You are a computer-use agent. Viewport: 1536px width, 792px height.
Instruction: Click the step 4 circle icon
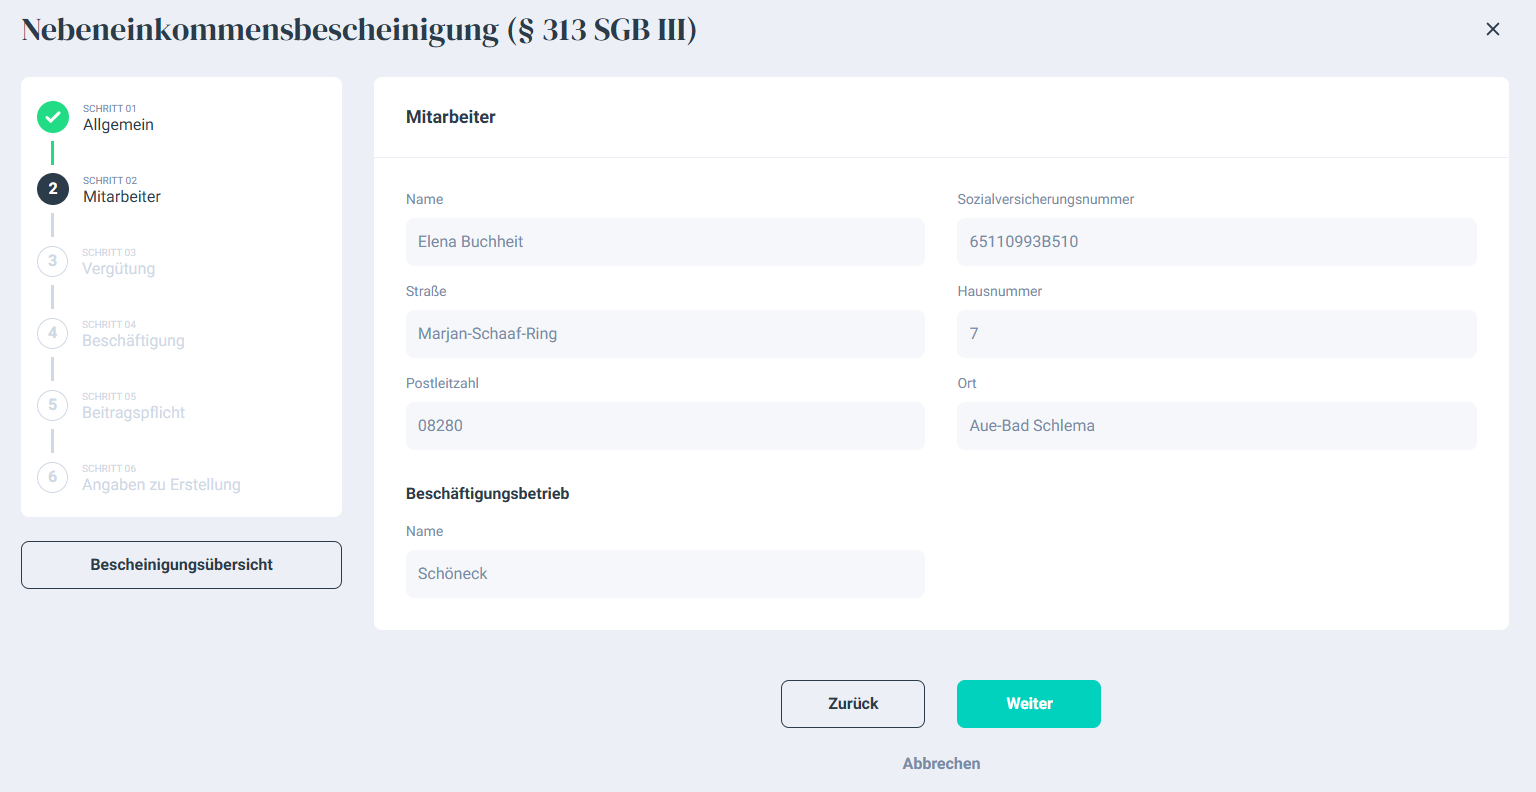point(53,333)
